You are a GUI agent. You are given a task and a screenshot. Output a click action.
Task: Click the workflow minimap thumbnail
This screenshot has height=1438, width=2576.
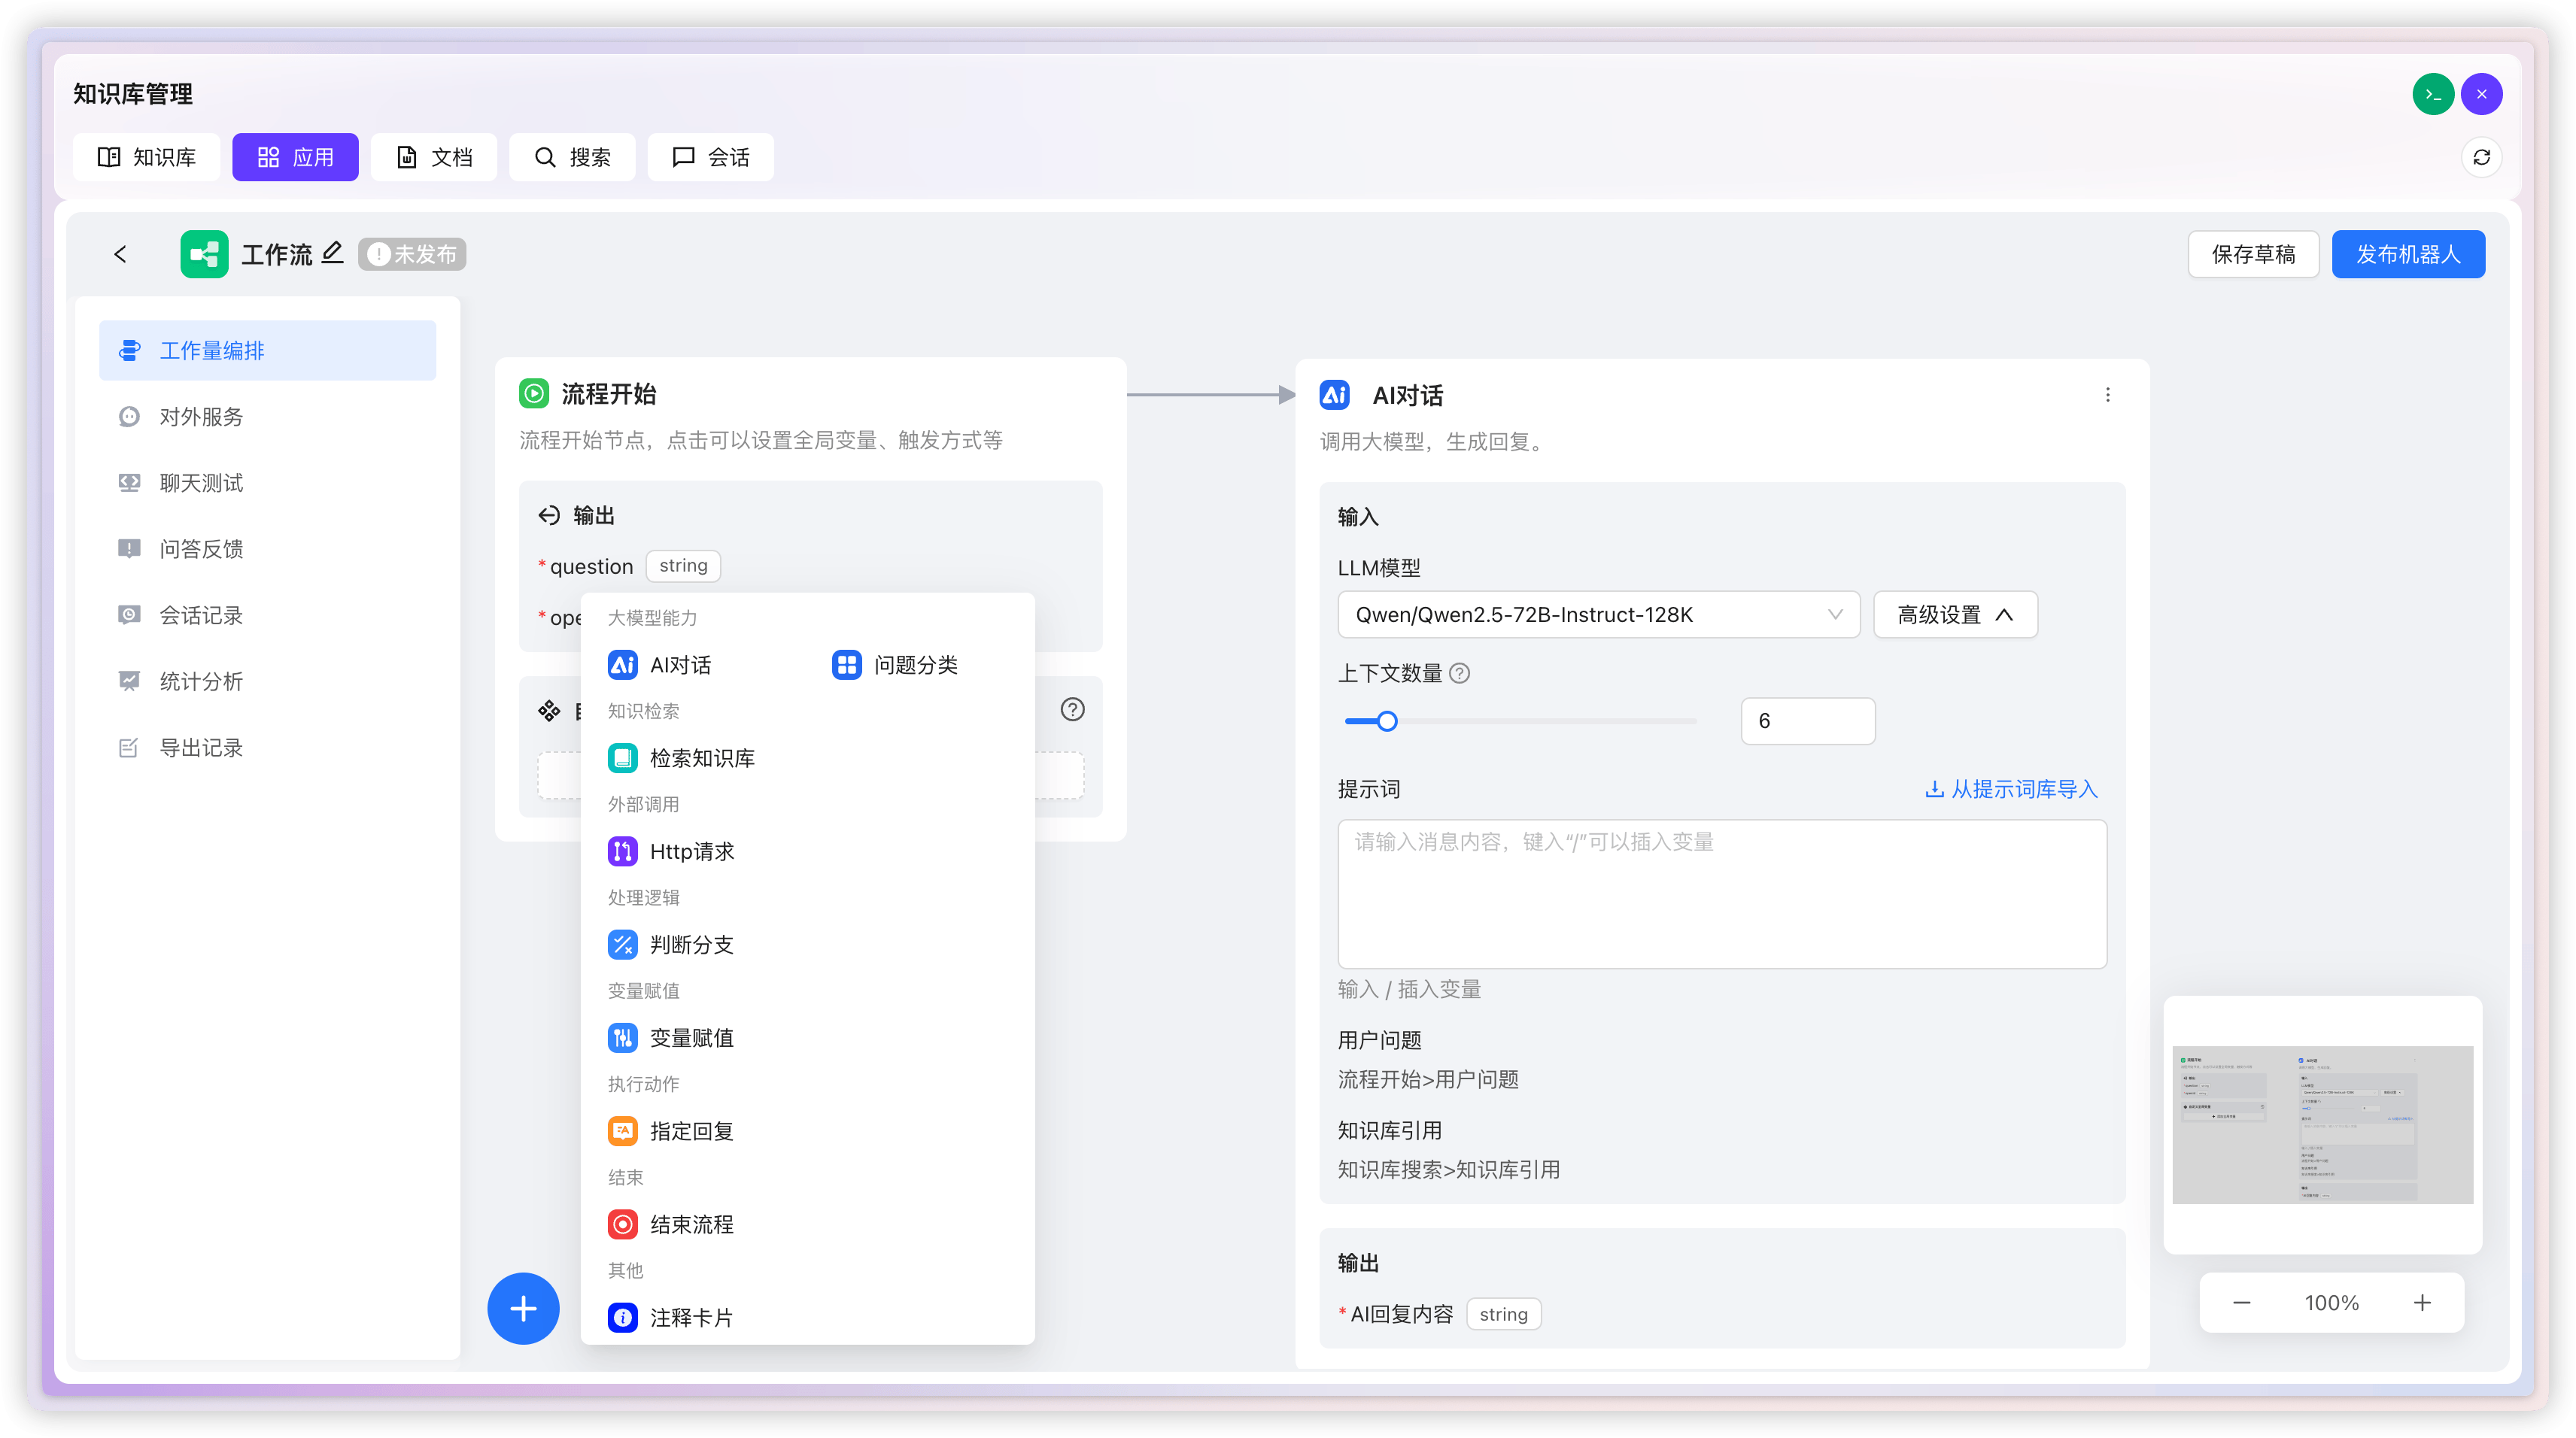(x=2322, y=1124)
